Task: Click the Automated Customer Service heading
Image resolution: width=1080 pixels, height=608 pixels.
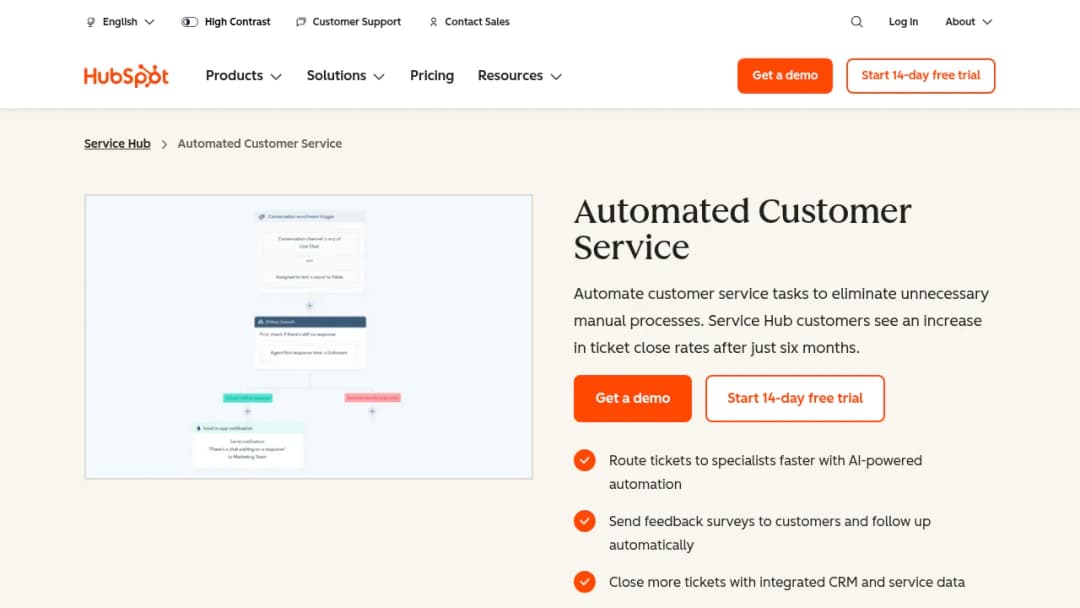Action: (x=742, y=229)
